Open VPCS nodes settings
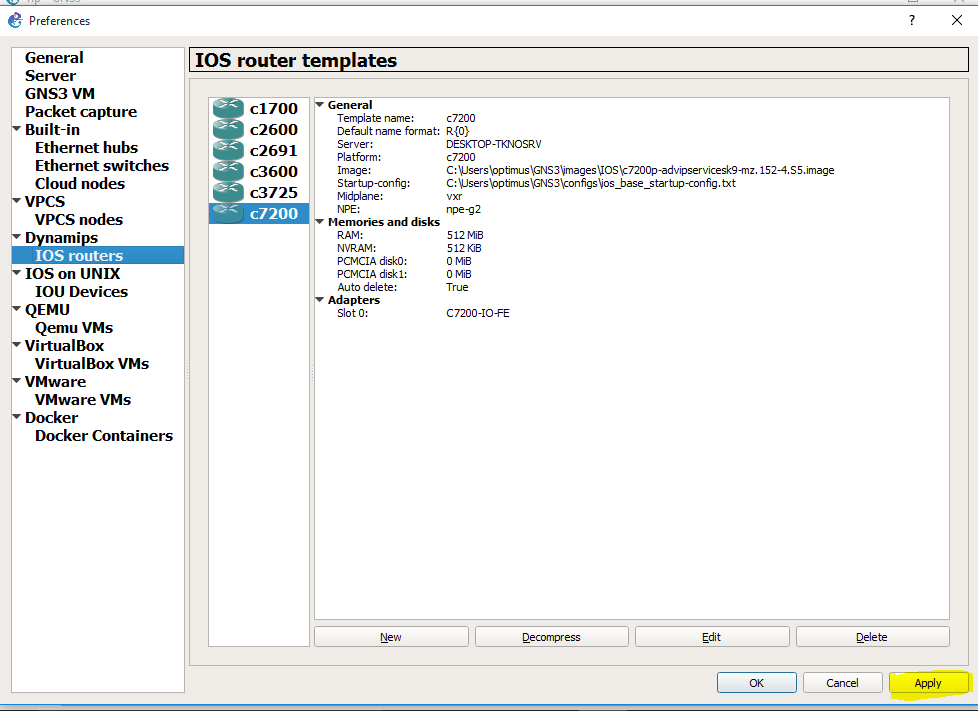 coord(79,220)
